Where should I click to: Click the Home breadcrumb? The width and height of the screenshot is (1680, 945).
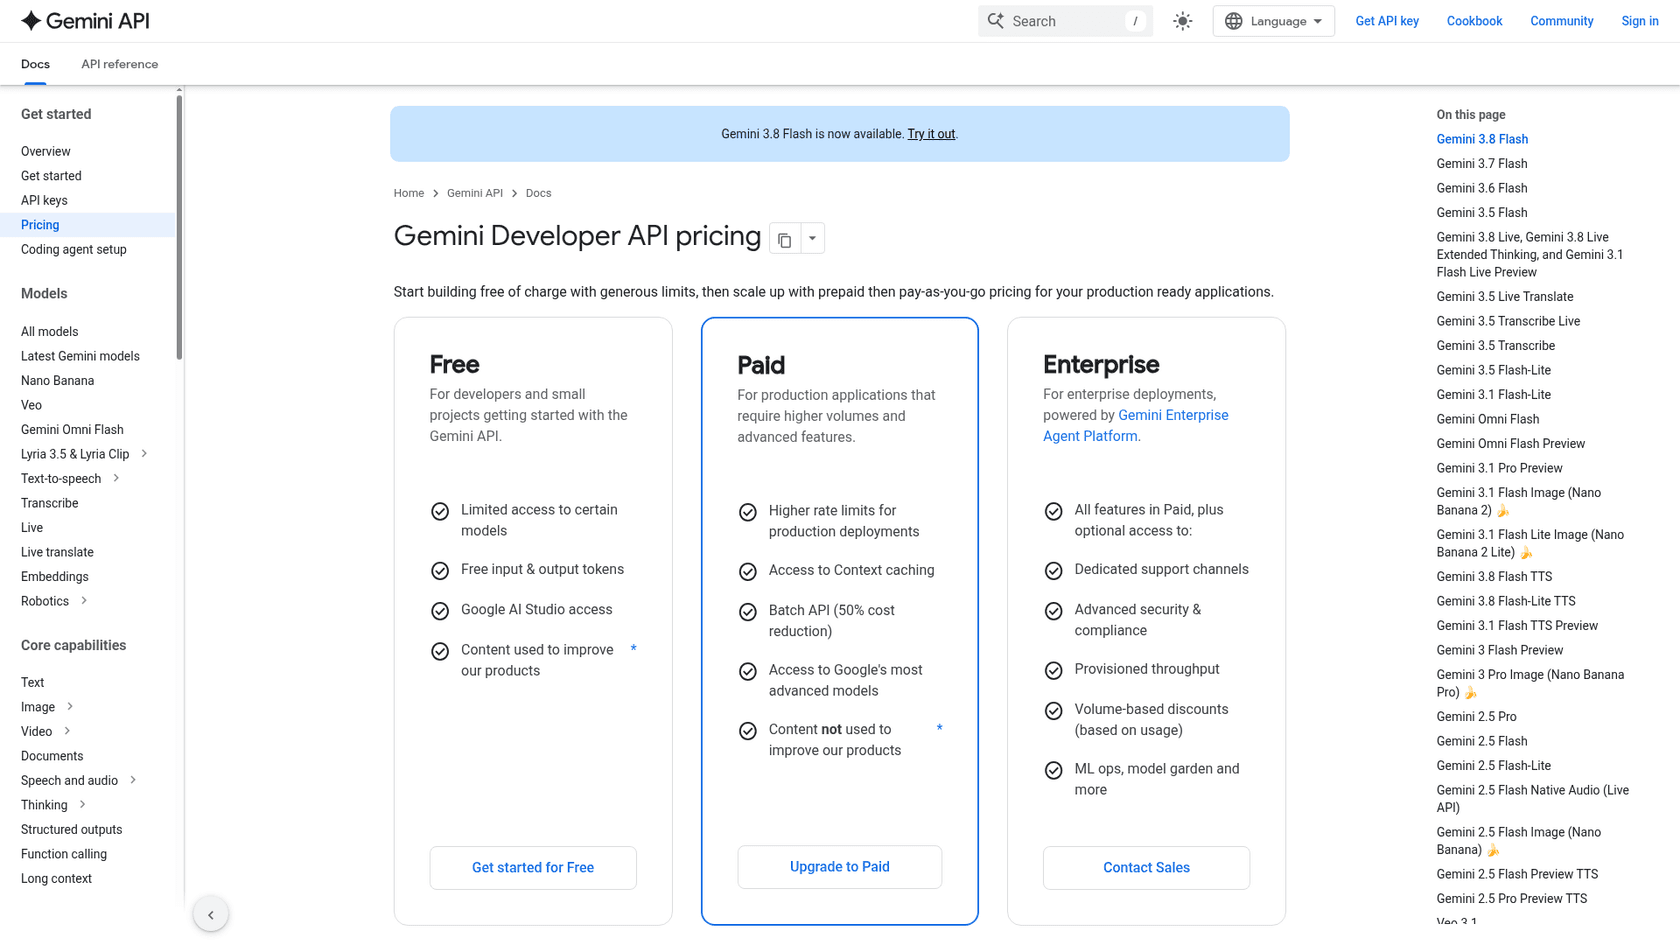(x=408, y=193)
